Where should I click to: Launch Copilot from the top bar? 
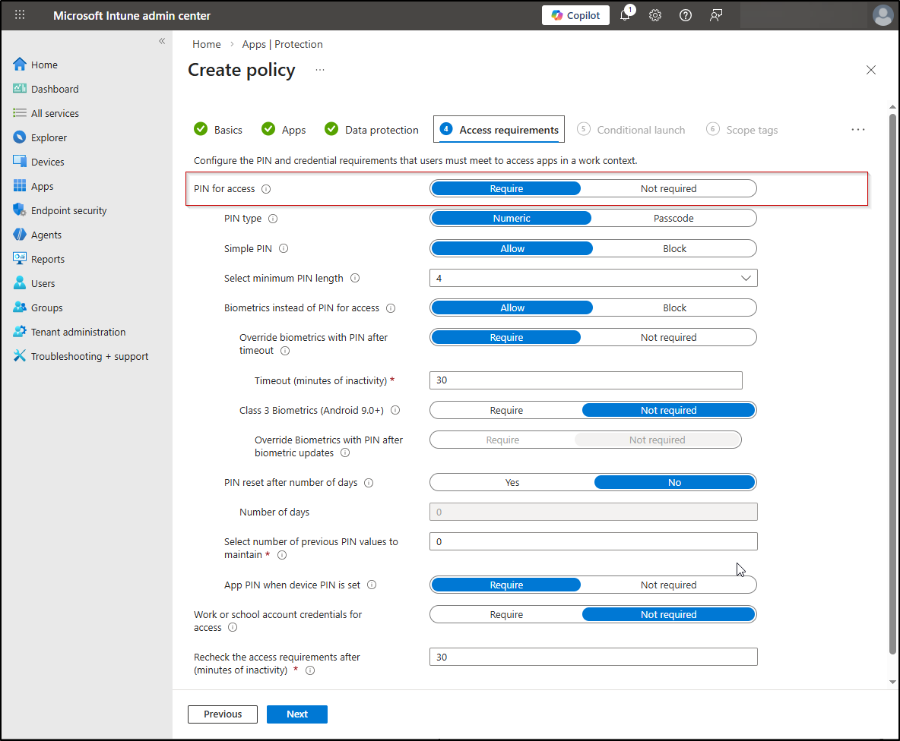tap(575, 15)
